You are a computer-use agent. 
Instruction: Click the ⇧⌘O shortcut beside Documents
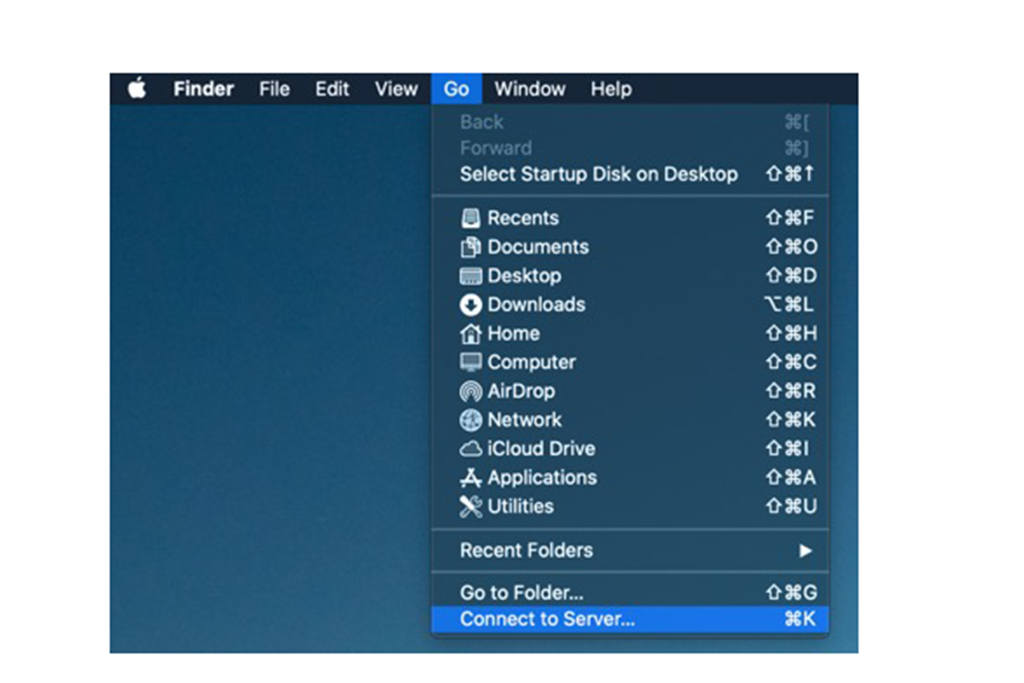[791, 247]
